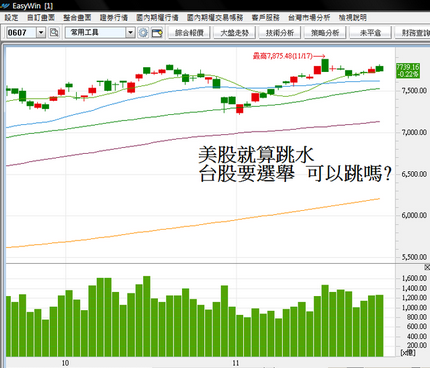
Task: Click the 財務查詢 button
Action: [413, 33]
